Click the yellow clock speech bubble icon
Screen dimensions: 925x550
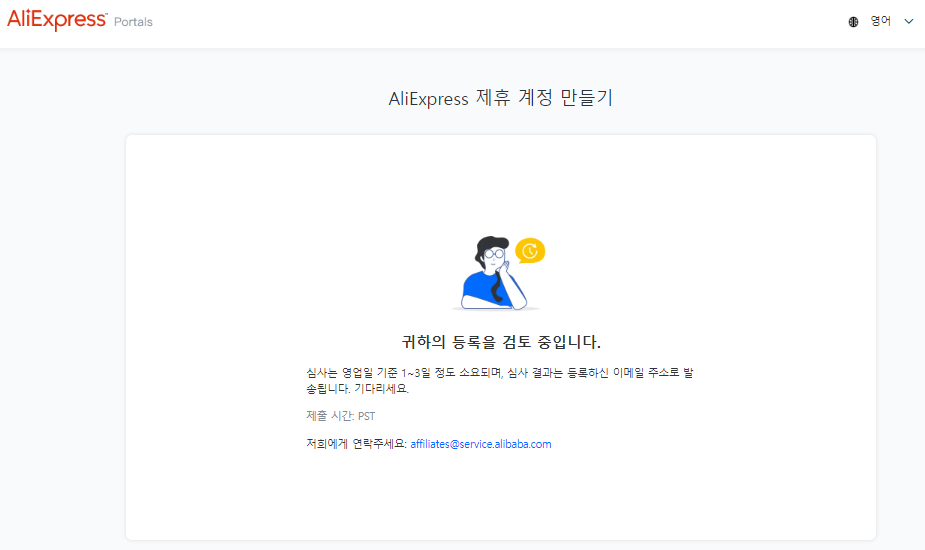pos(530,251)
